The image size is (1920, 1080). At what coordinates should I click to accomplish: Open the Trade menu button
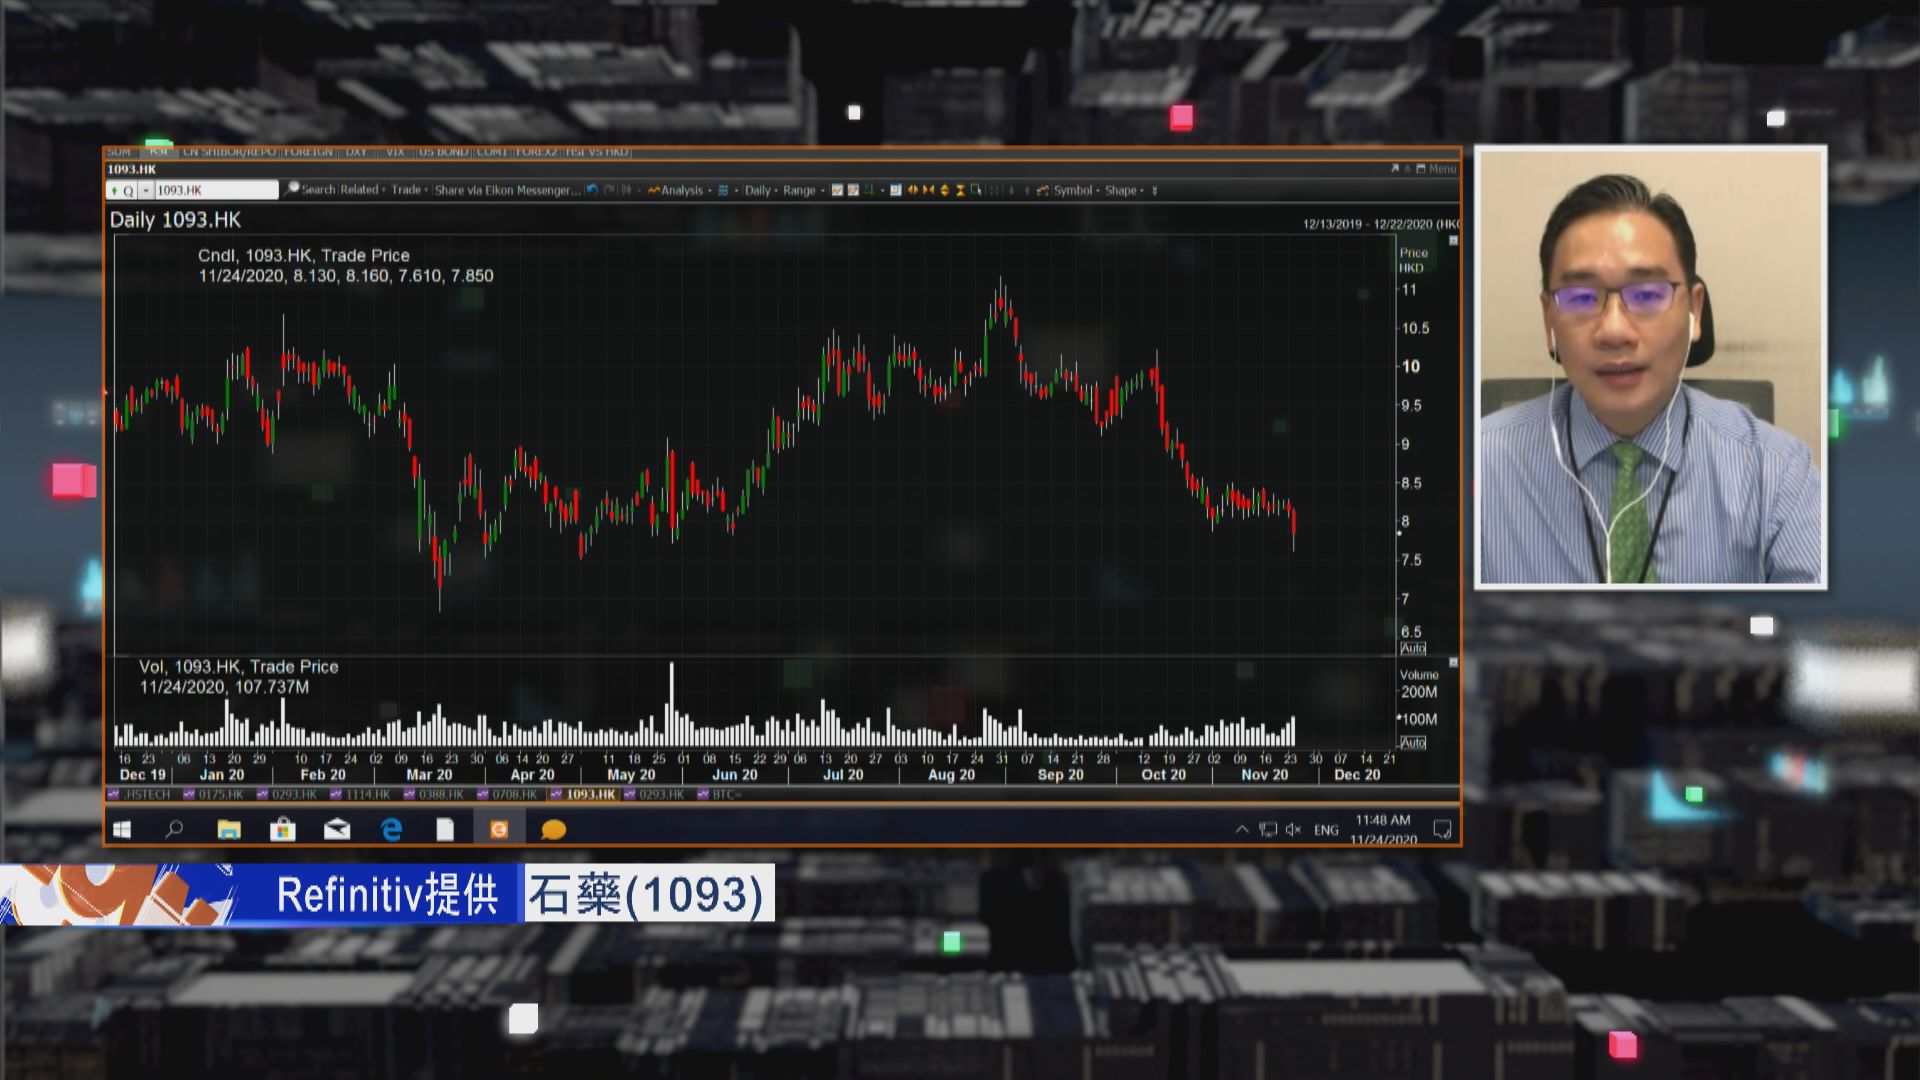click(406, 190)
